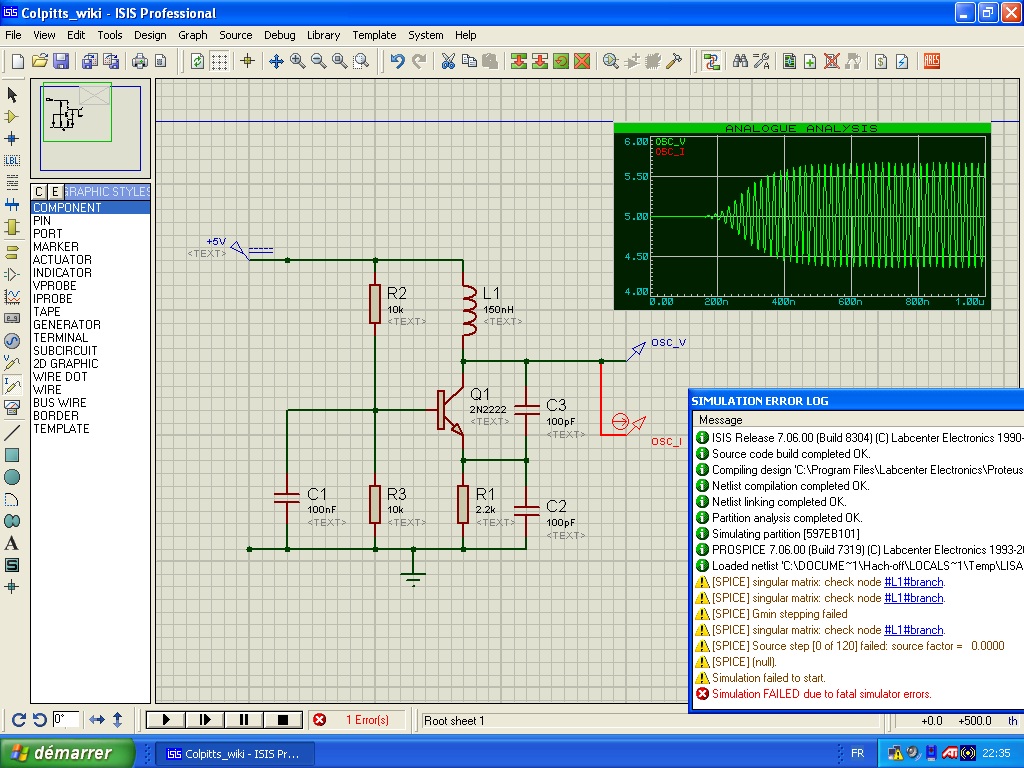1024x768 pixels.
Task: Toggle the wire autorouter button
Action: click(711, 61)
